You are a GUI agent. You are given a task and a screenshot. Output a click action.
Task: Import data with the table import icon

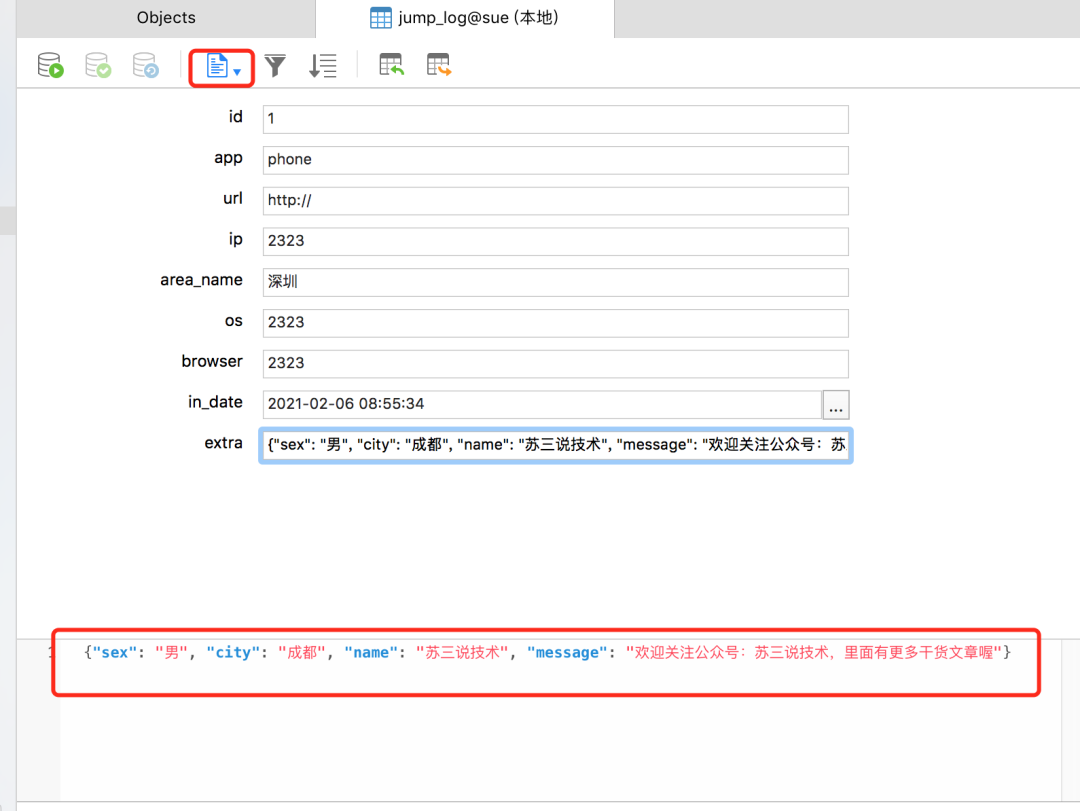pos(390,64)
